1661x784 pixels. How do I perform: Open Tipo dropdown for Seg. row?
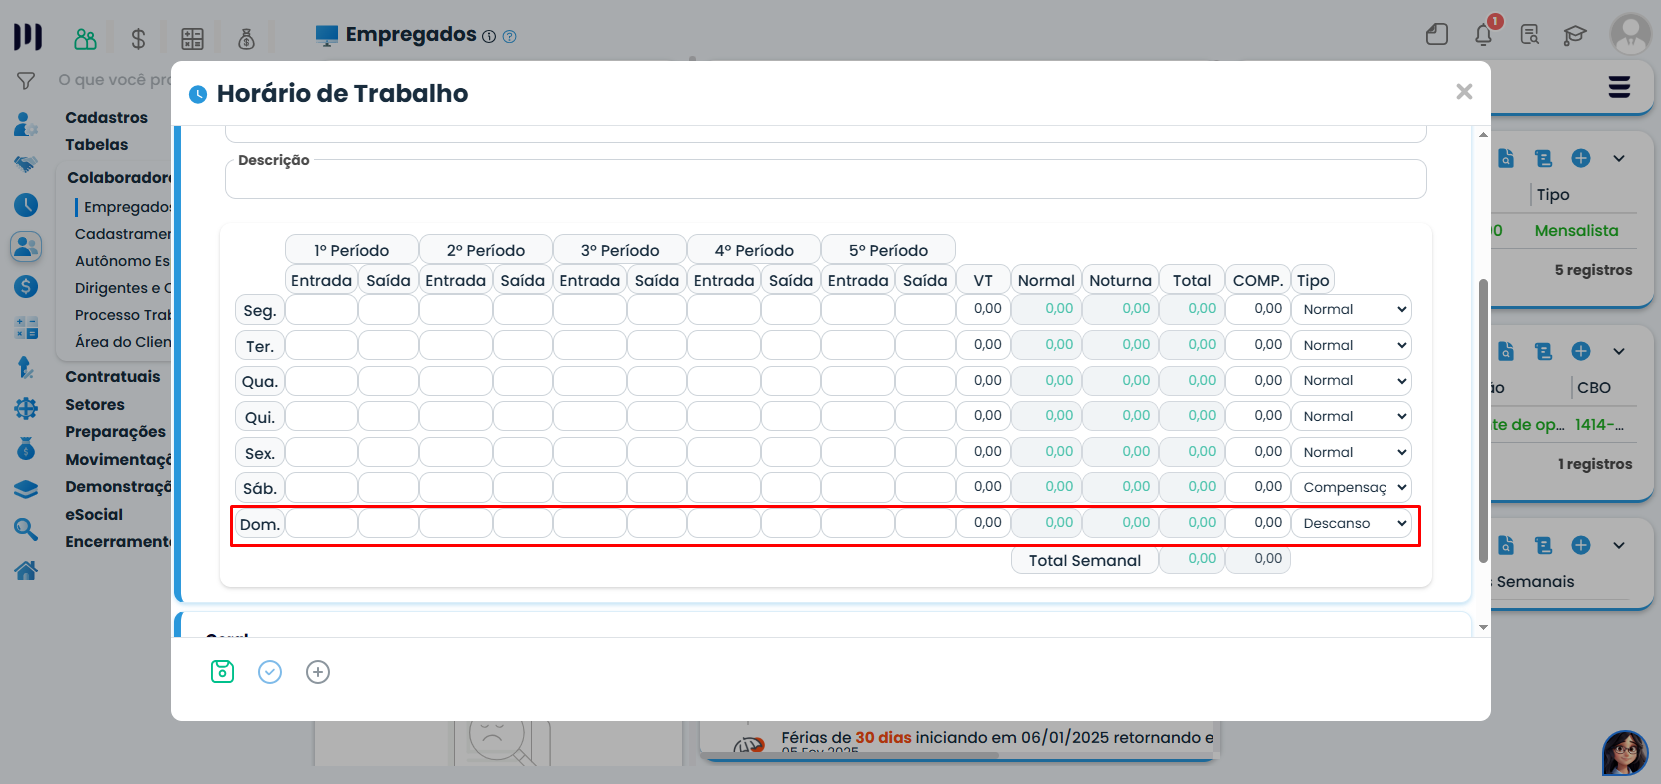(x=1351, y=310)
